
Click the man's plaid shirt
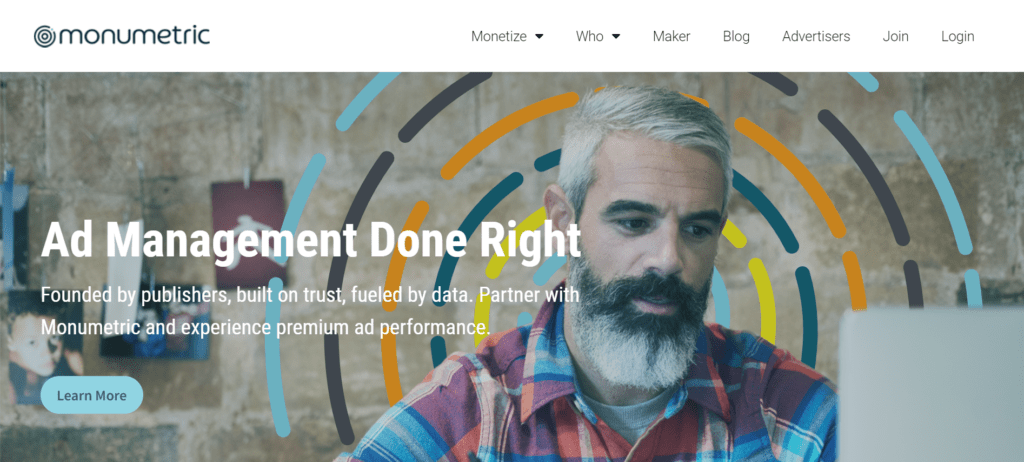[x=588, y=405]
